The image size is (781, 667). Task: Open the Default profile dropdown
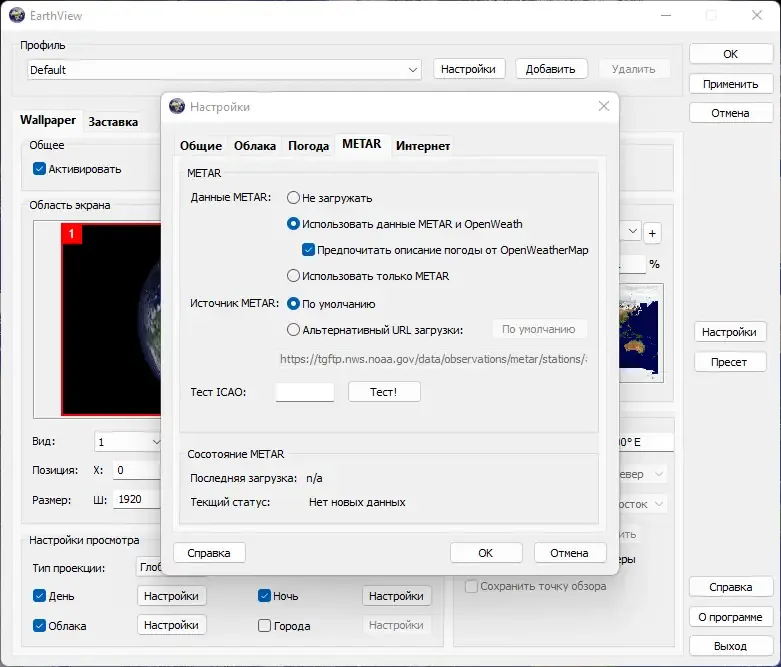pos(224,70)
